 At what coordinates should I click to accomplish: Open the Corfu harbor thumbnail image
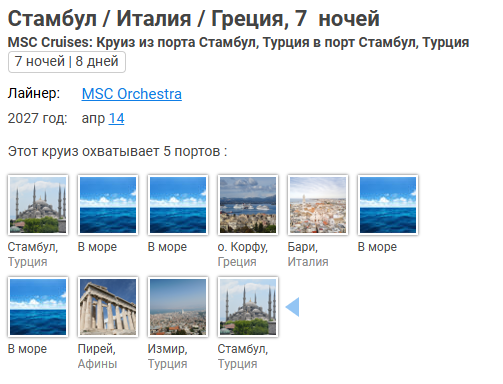point(248,205)
